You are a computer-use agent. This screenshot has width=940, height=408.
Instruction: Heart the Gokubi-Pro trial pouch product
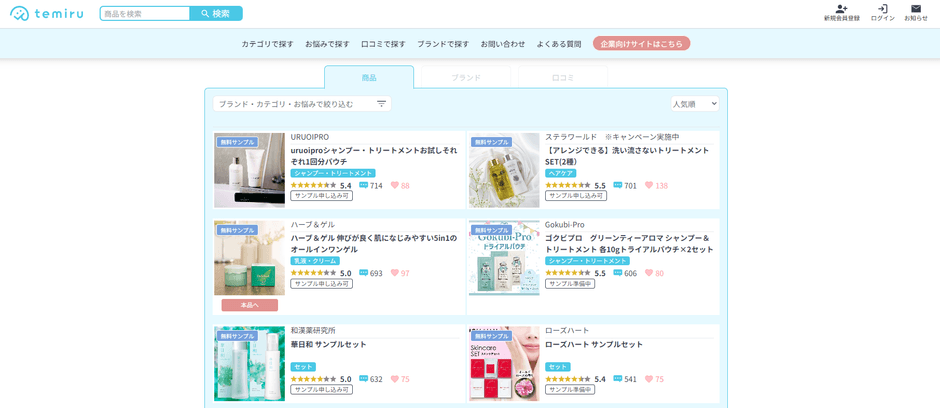pyautogui.click(x=649, y=273)
